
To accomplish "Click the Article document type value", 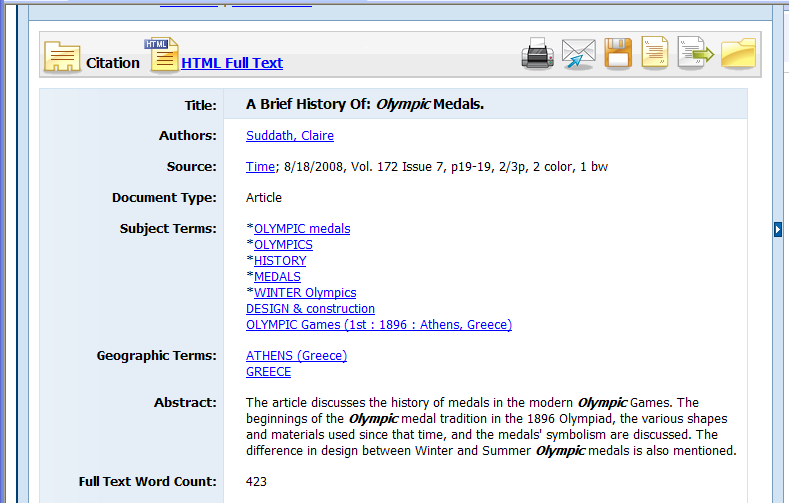I will 264,198.
